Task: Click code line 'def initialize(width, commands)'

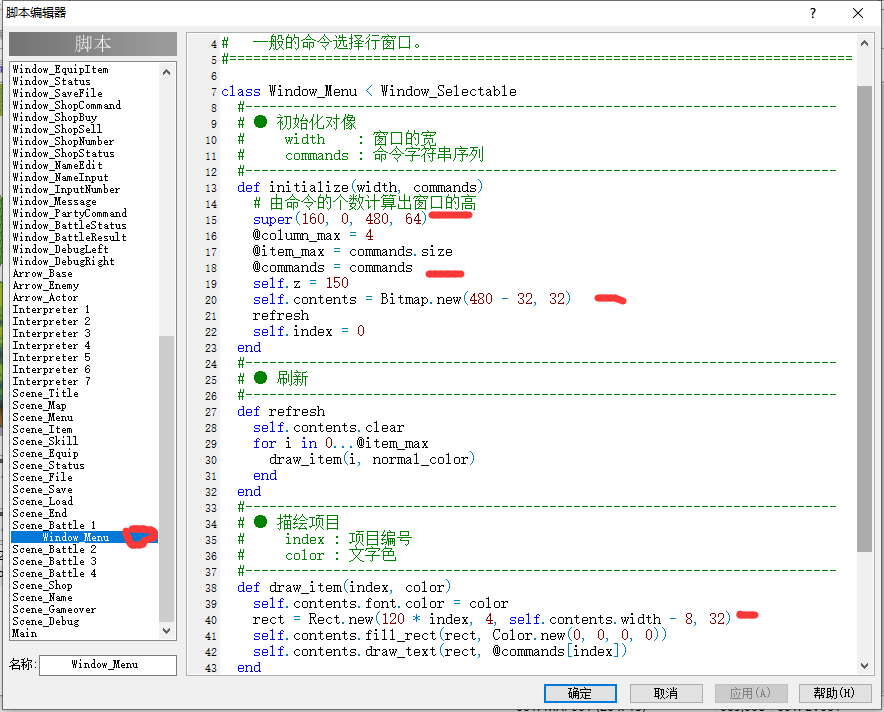Action: click(360, 187)
